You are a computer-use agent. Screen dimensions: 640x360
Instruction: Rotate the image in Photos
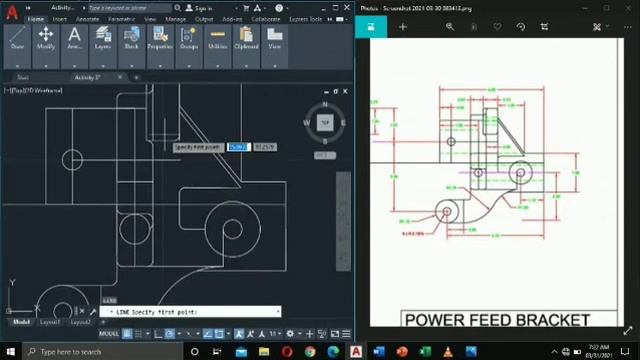[x=521, y=27]
